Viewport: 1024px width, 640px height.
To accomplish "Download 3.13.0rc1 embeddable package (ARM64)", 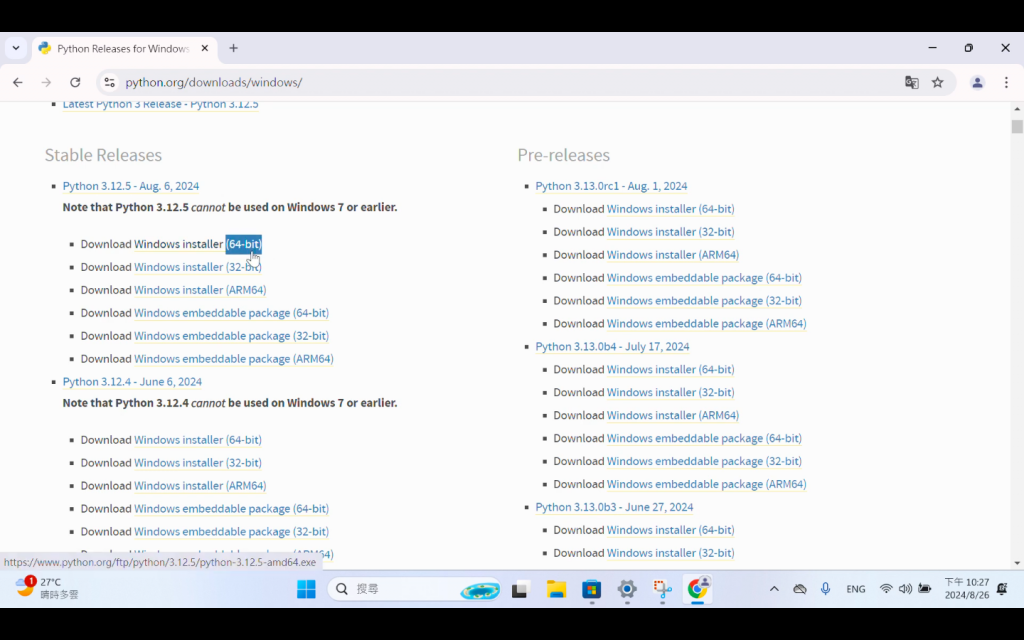I will point(707,323).
